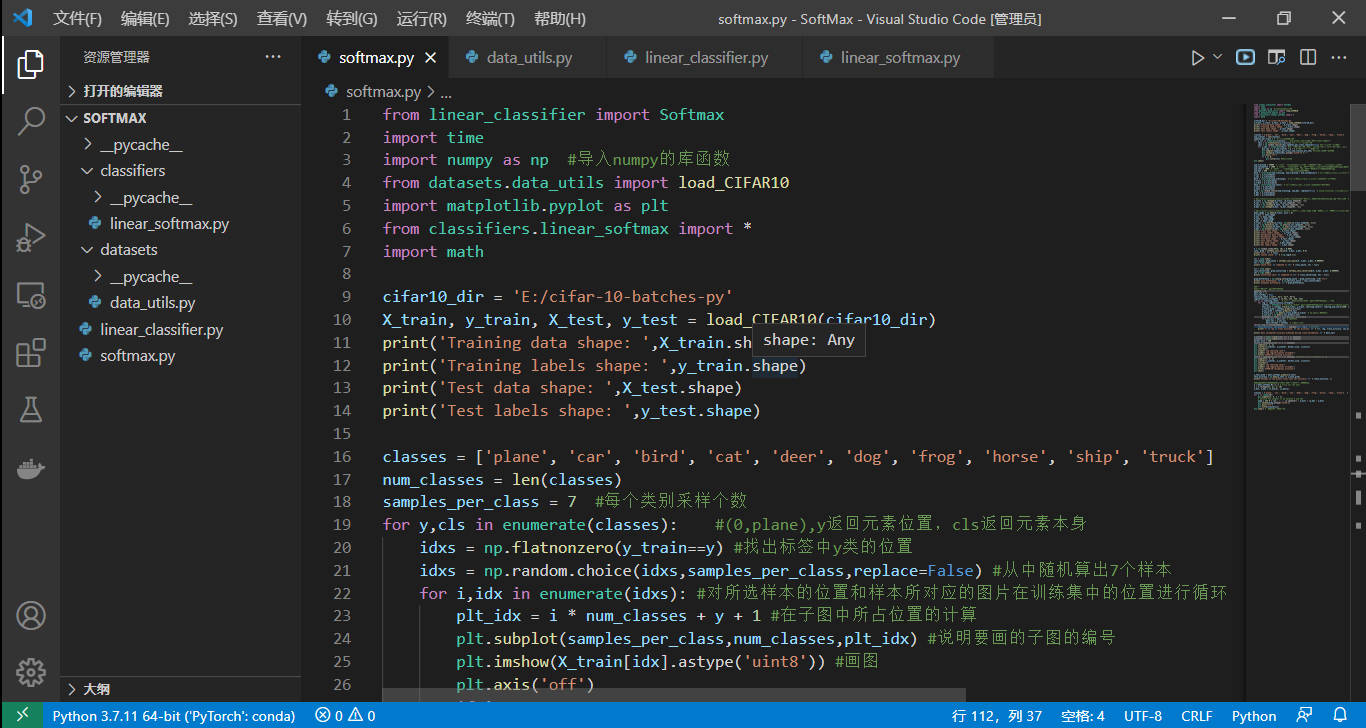The image size is (1366, 728).
Task: Click the remote window indicator in status bar
Action: (22, 715)
